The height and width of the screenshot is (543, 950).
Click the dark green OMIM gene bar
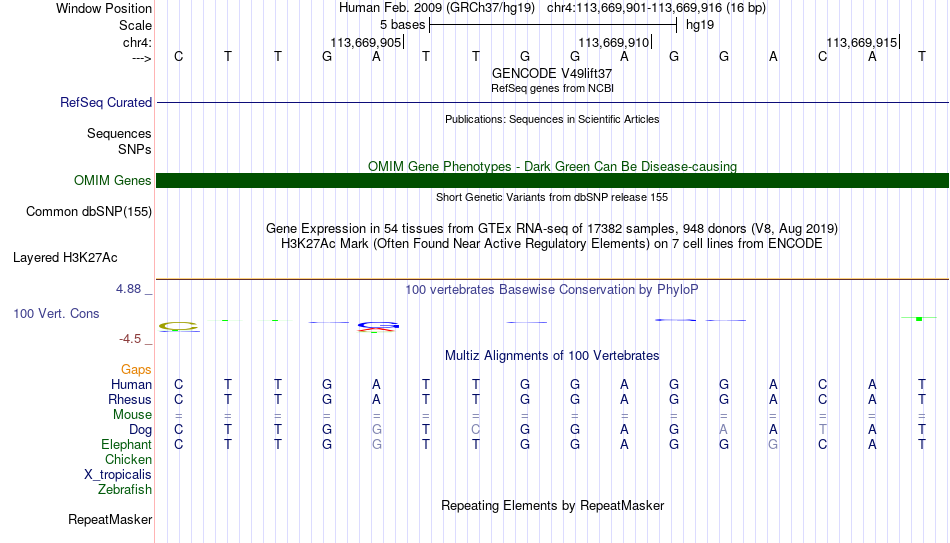(x=553, y=181)
